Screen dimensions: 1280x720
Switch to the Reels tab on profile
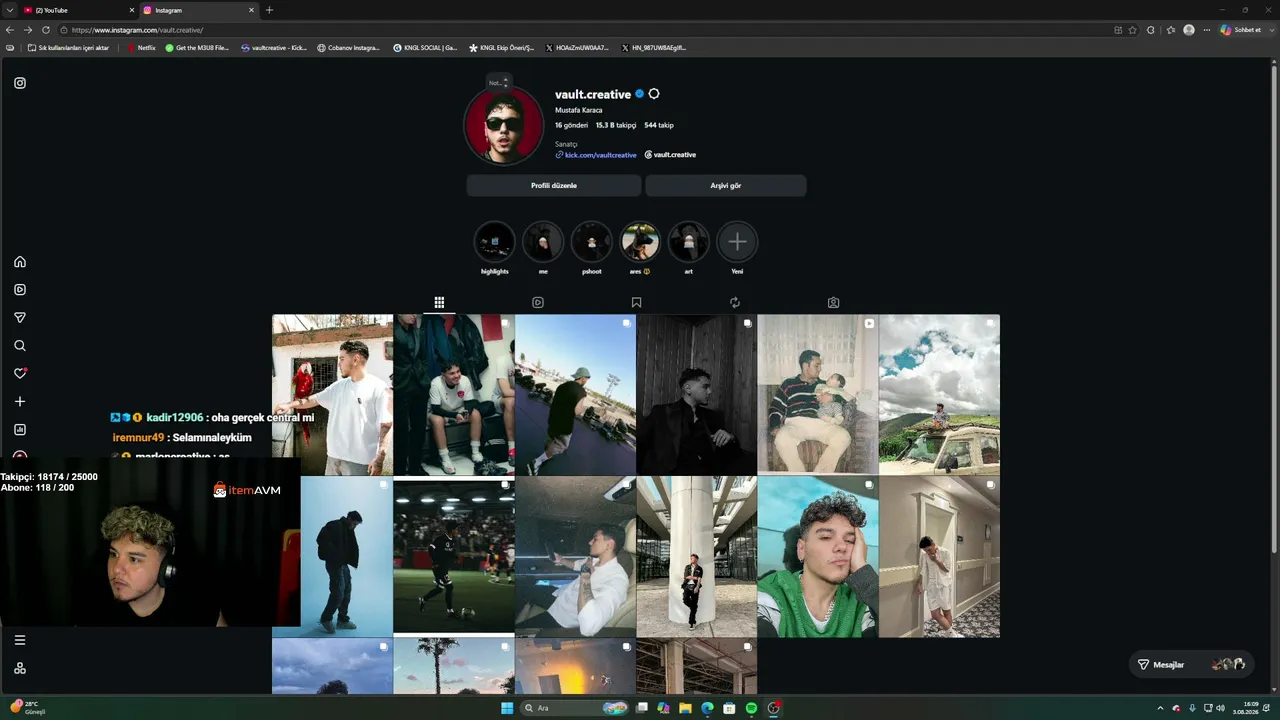[x=538, y=302]
